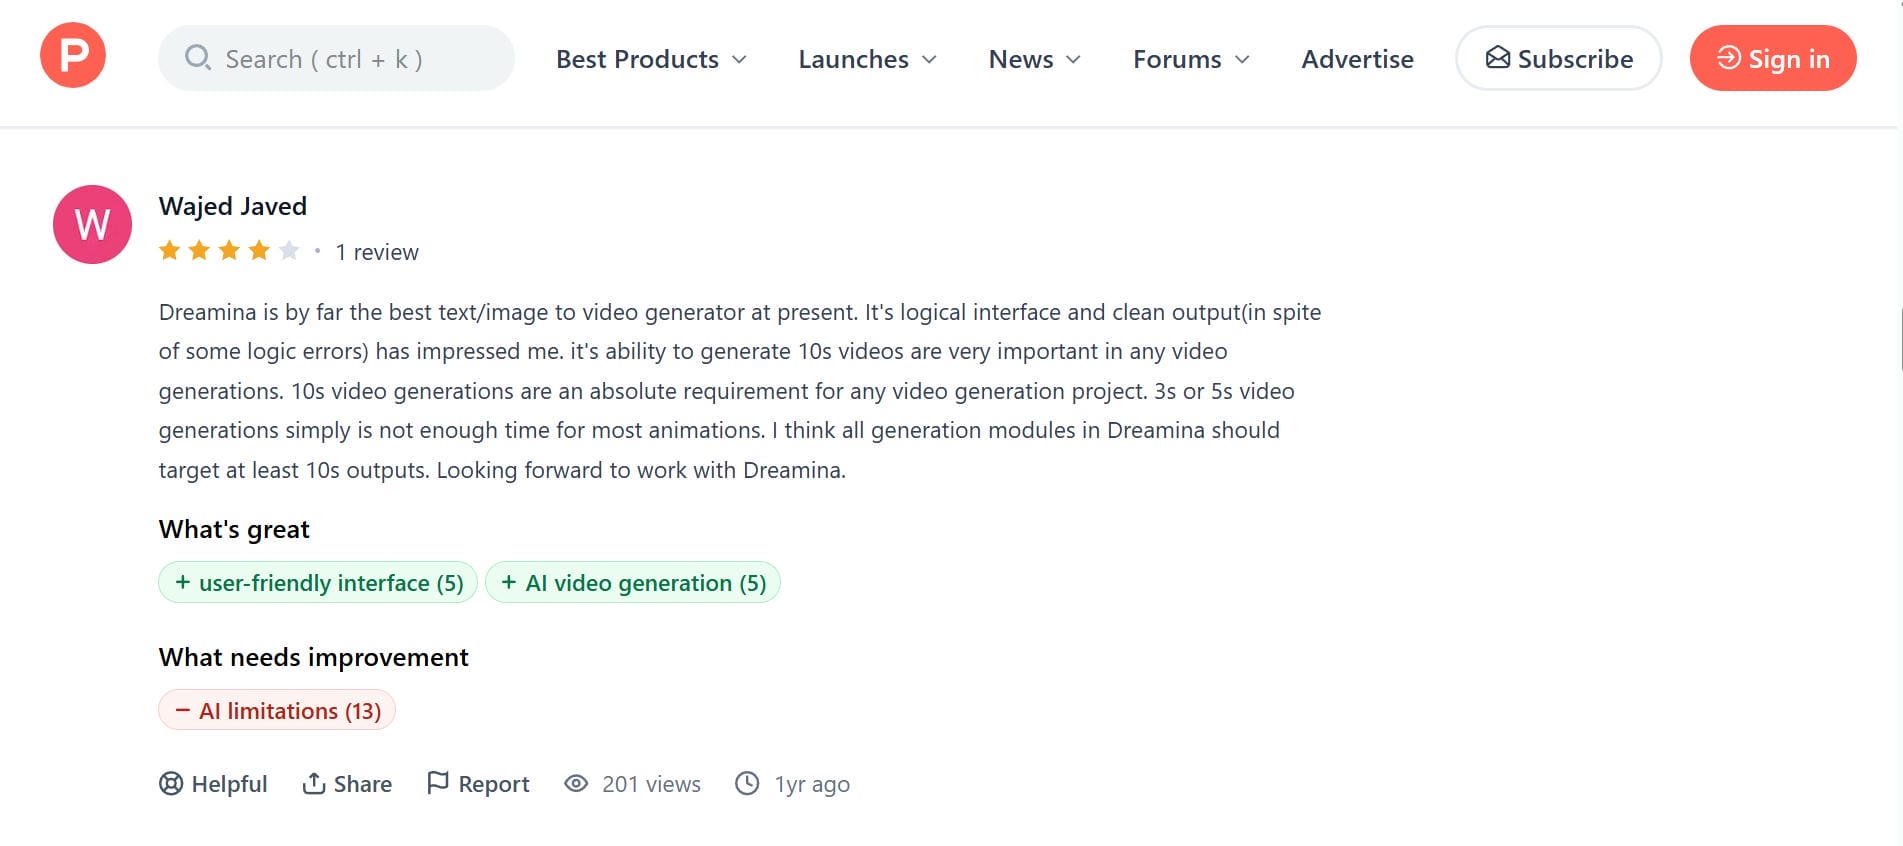Click the fourth rating star
This screenshot has height=846, width=1903.
[x=260, y=250]
